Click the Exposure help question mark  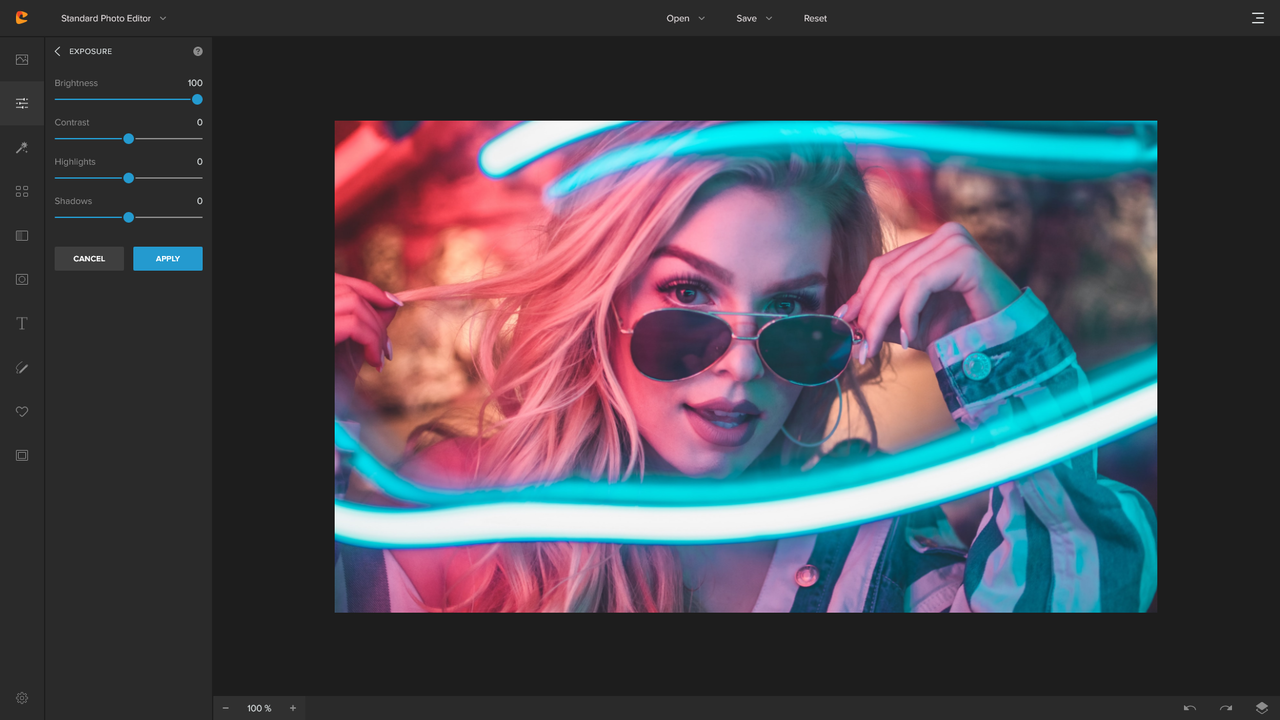(197, 51)
